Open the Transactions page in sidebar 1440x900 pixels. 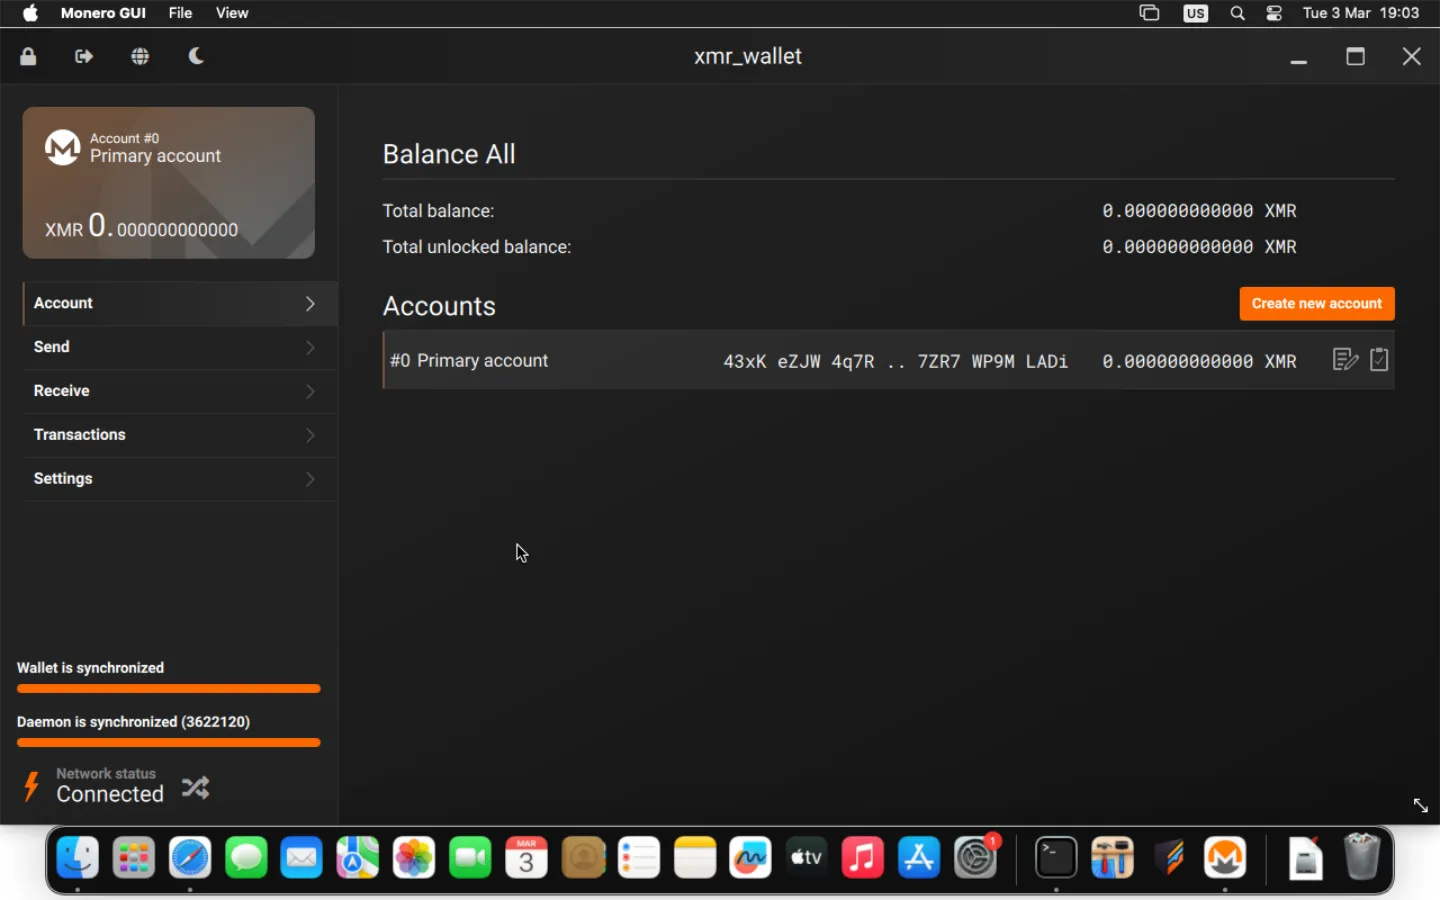pyautogui.click(x=180, y=435)
